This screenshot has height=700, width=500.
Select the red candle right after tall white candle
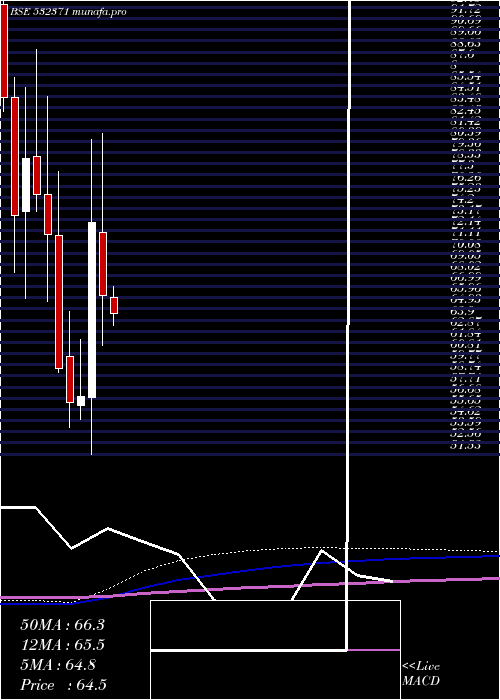(103, 263)
